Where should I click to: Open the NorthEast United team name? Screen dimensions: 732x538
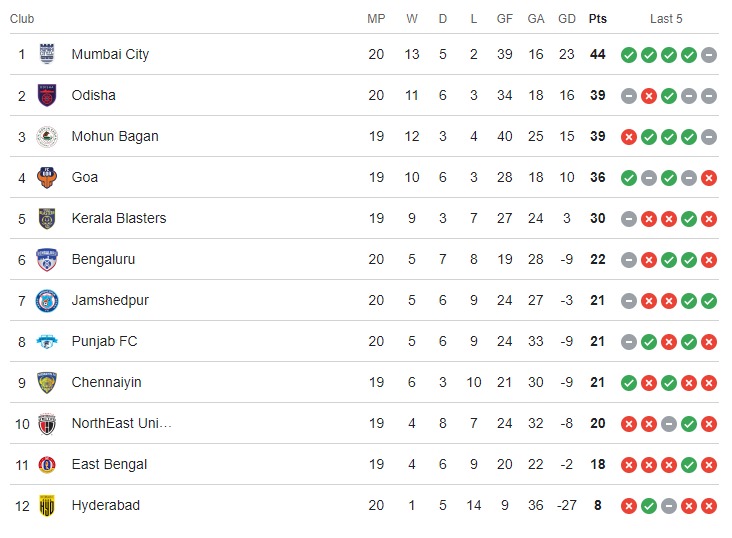[x=121, y=423]
